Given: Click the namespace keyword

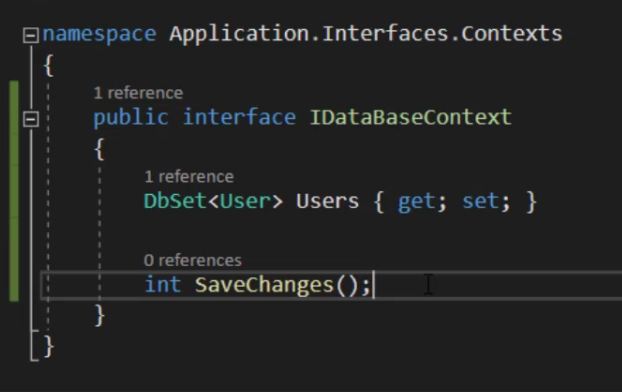Looking at the screenshot, I should coord(99,35).
